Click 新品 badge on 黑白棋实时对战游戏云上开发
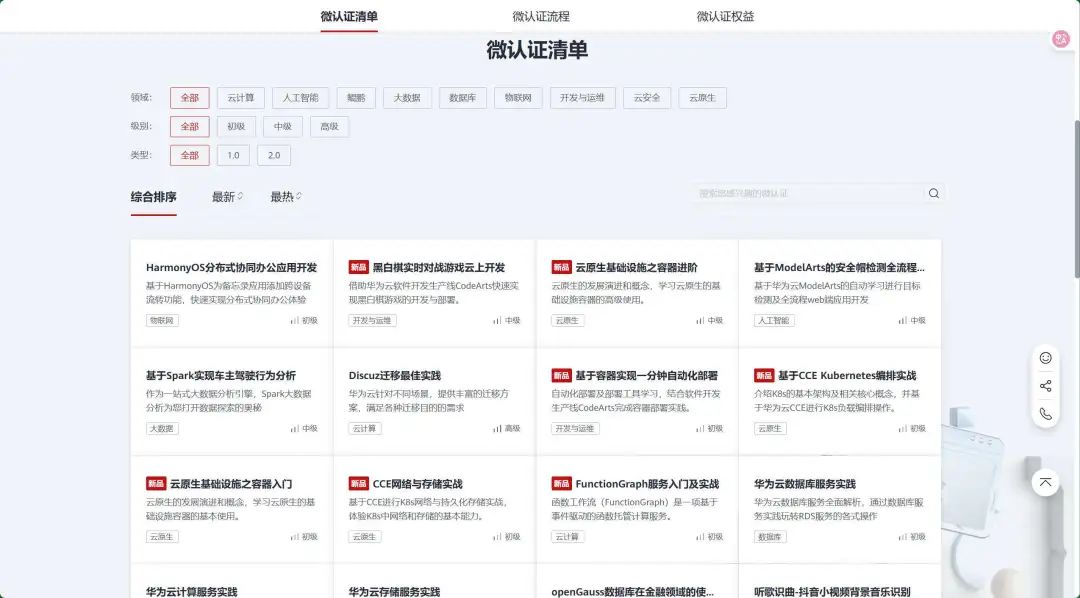This screenshot has width=1080, height=598. (x=358, y=267)
